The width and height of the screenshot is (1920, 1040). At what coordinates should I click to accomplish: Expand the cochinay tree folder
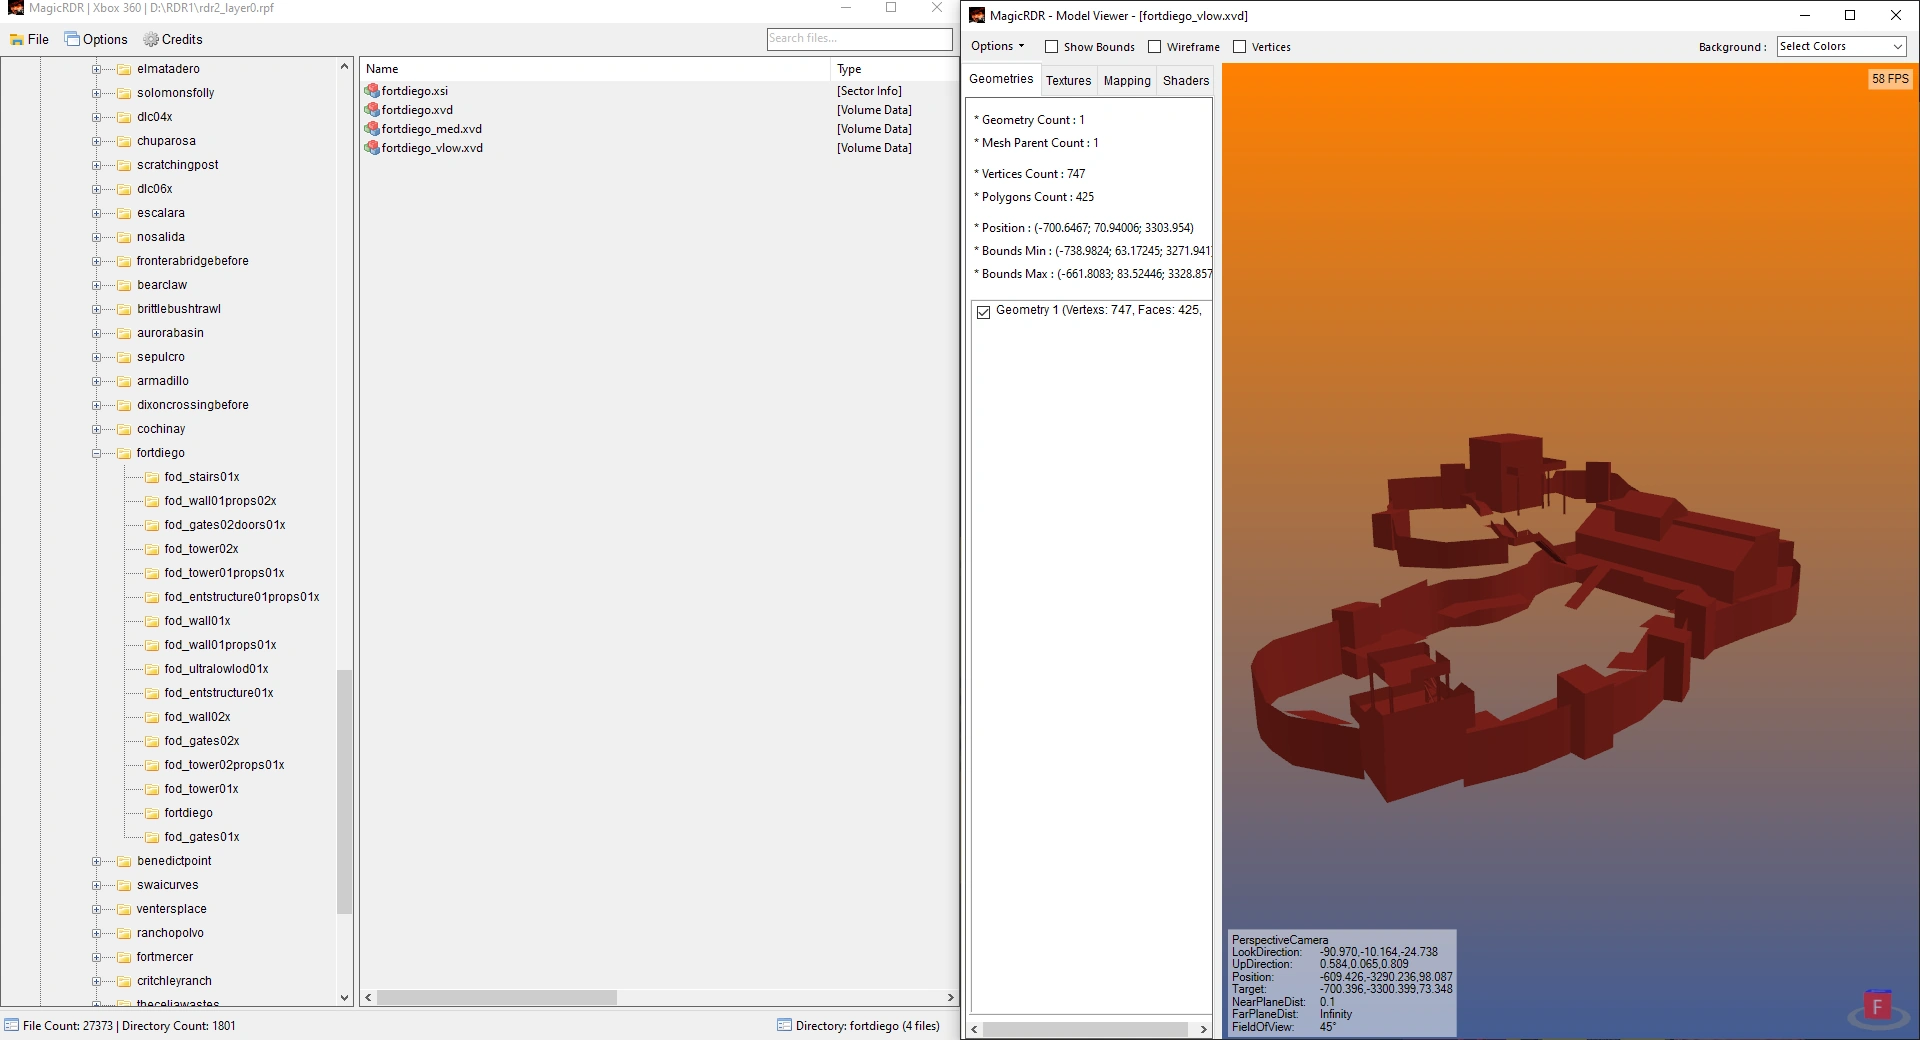coord(97,429)
